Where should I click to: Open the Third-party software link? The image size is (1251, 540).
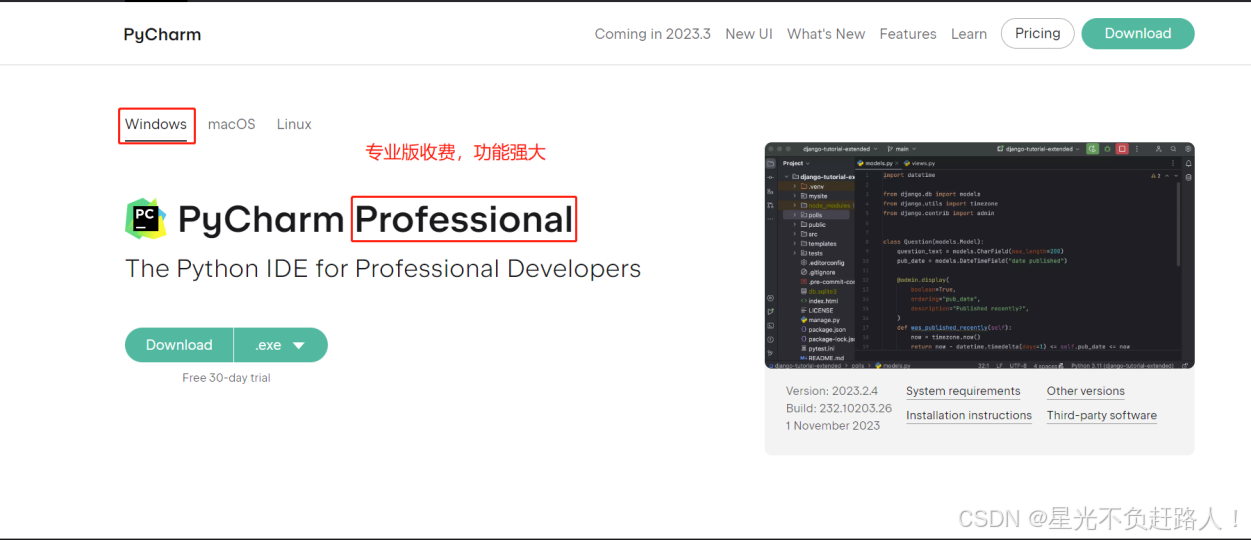click(x=1102, y=415)
